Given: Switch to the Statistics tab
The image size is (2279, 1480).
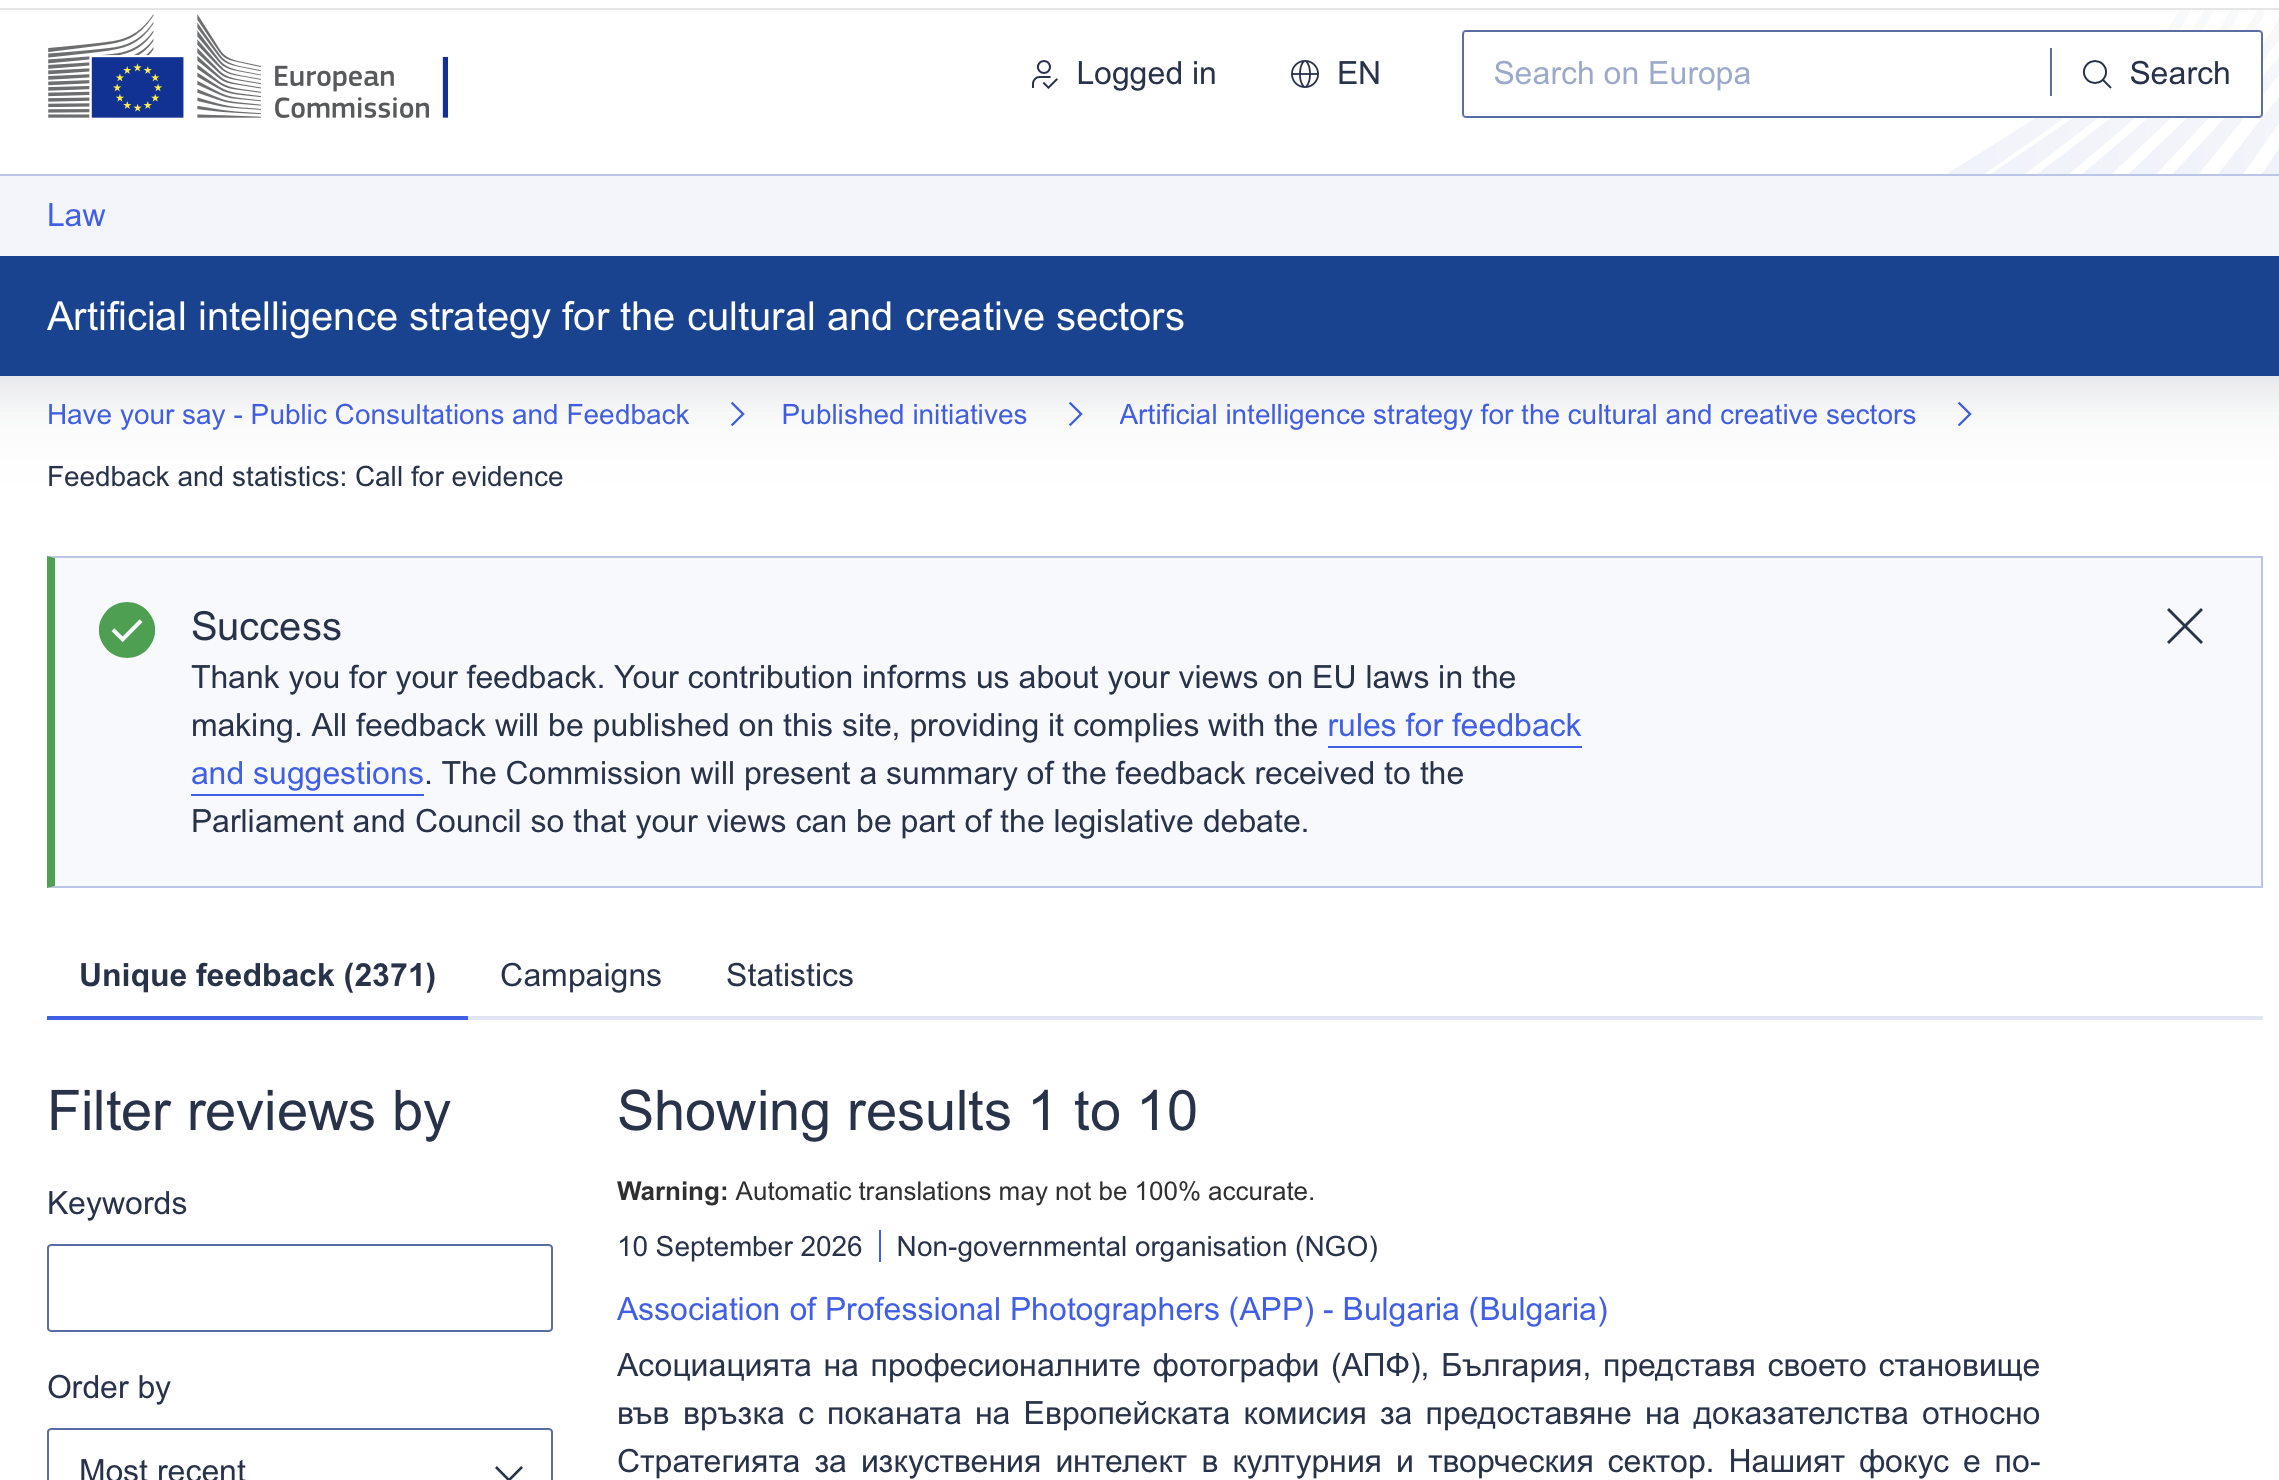Looking at the screenshot, I should [x=790, y=975].
